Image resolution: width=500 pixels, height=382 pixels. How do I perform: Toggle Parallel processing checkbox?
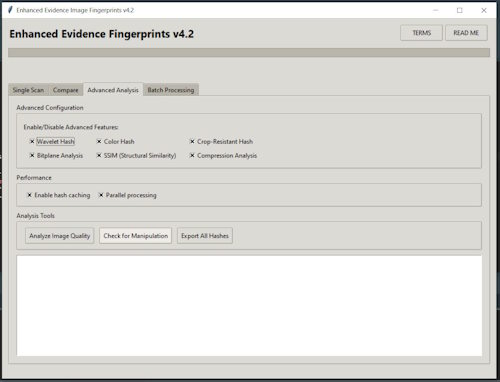[x=127, y=195]
